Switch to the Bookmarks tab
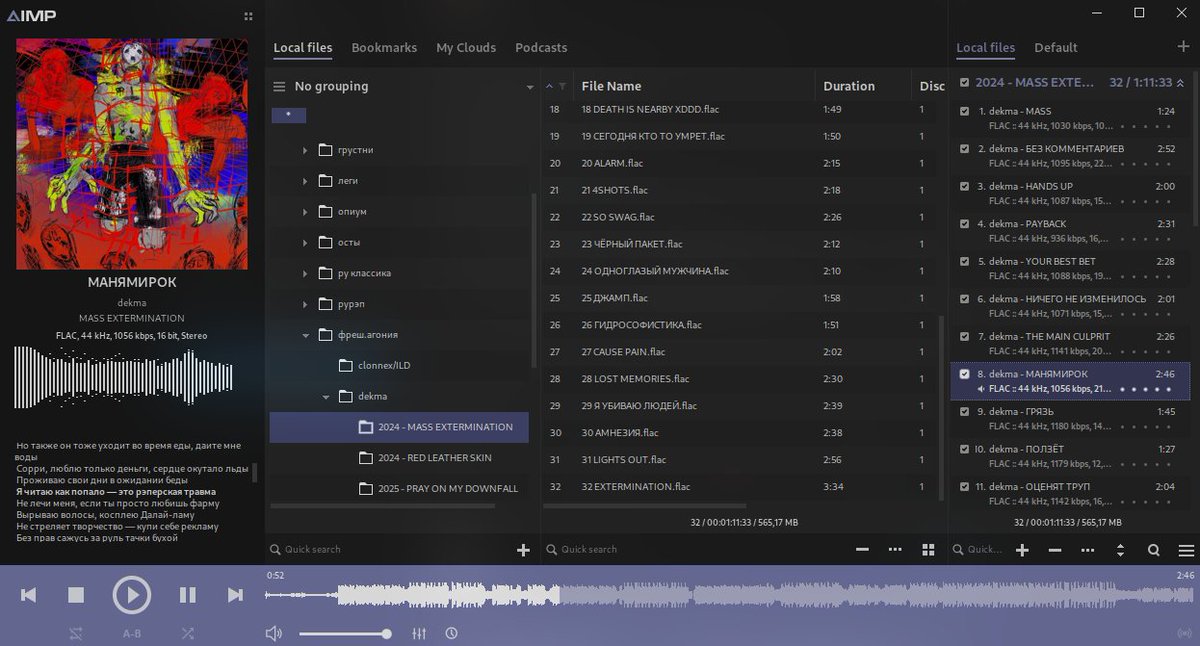1200x646 pixels. (x=384, y=47)
